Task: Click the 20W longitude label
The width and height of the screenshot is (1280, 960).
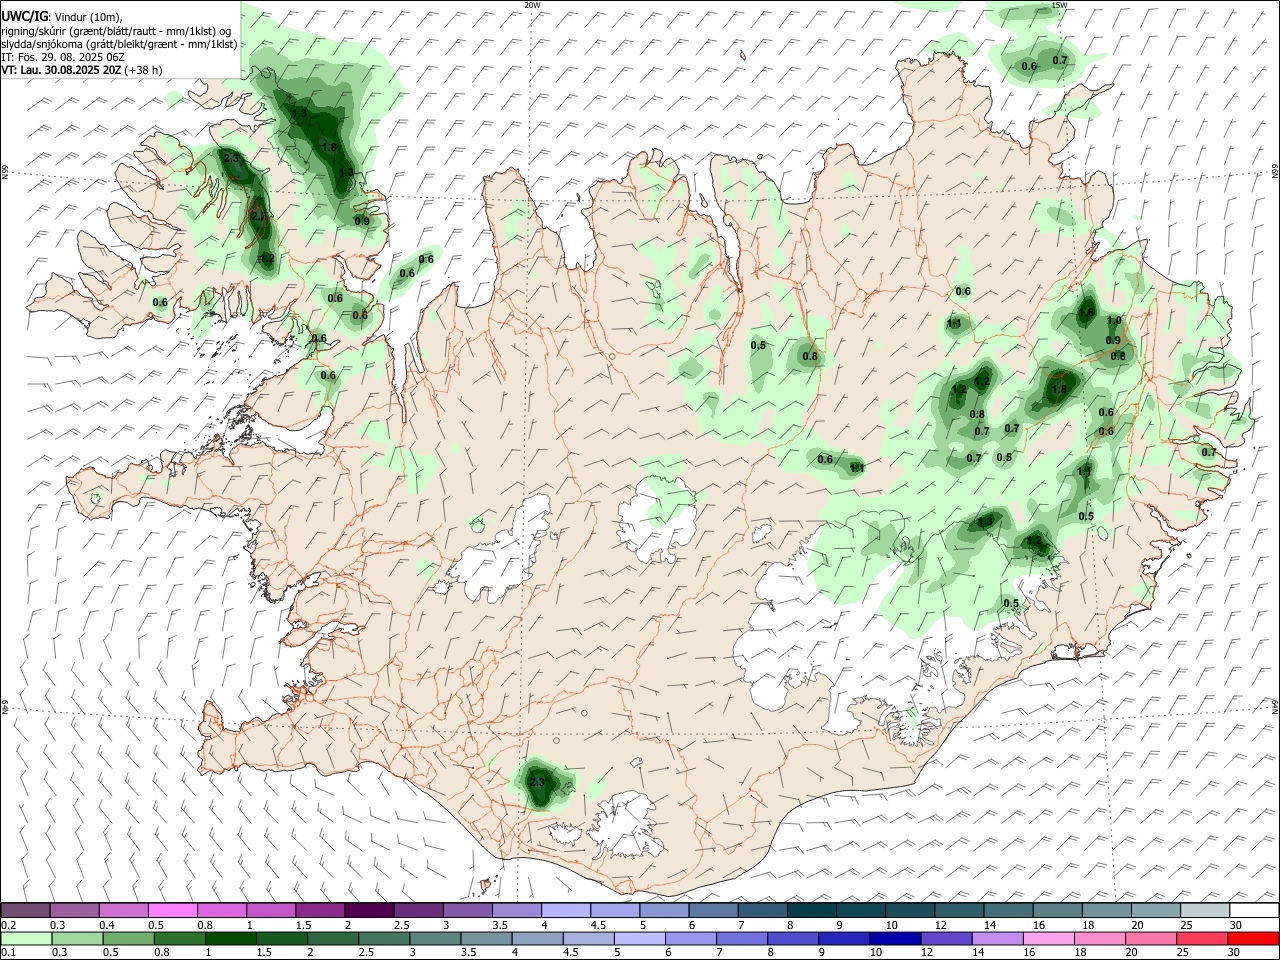Action: (x=532, y=5)
